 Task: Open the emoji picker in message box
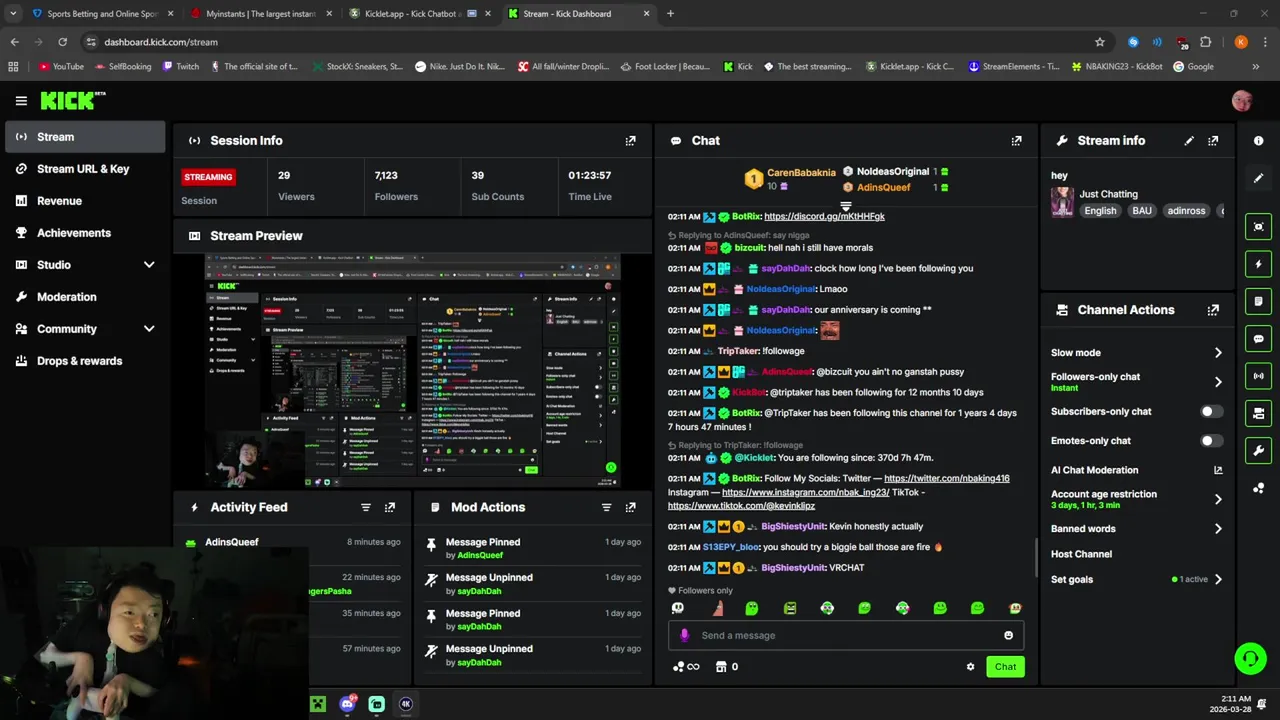pyautogui.click(x=1008, y=636)
